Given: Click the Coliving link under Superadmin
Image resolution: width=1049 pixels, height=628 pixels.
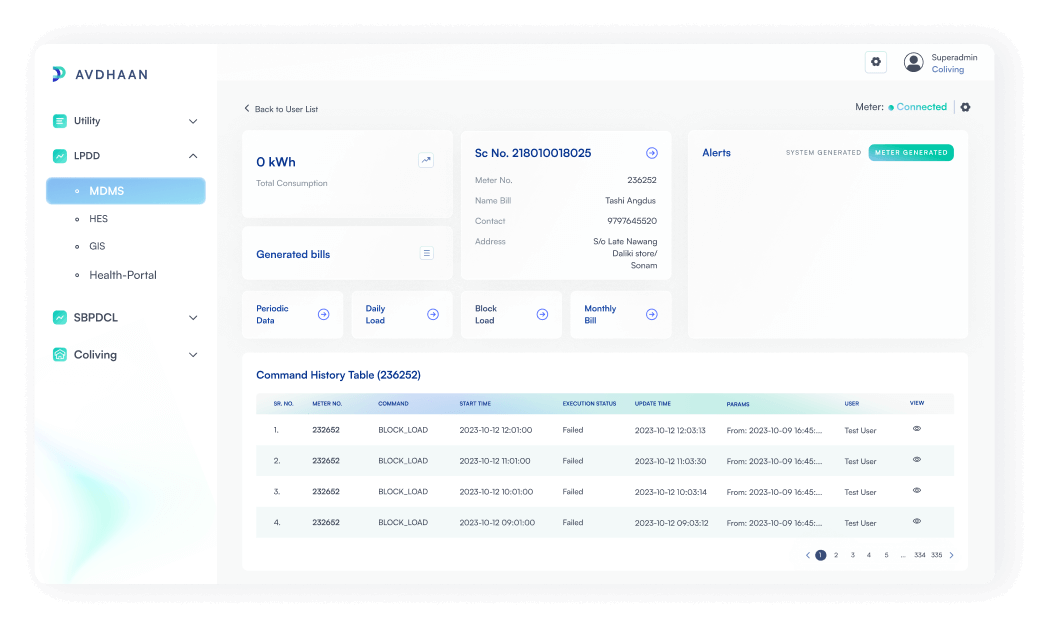Looking at the screenshot, I should click(947, 69).
